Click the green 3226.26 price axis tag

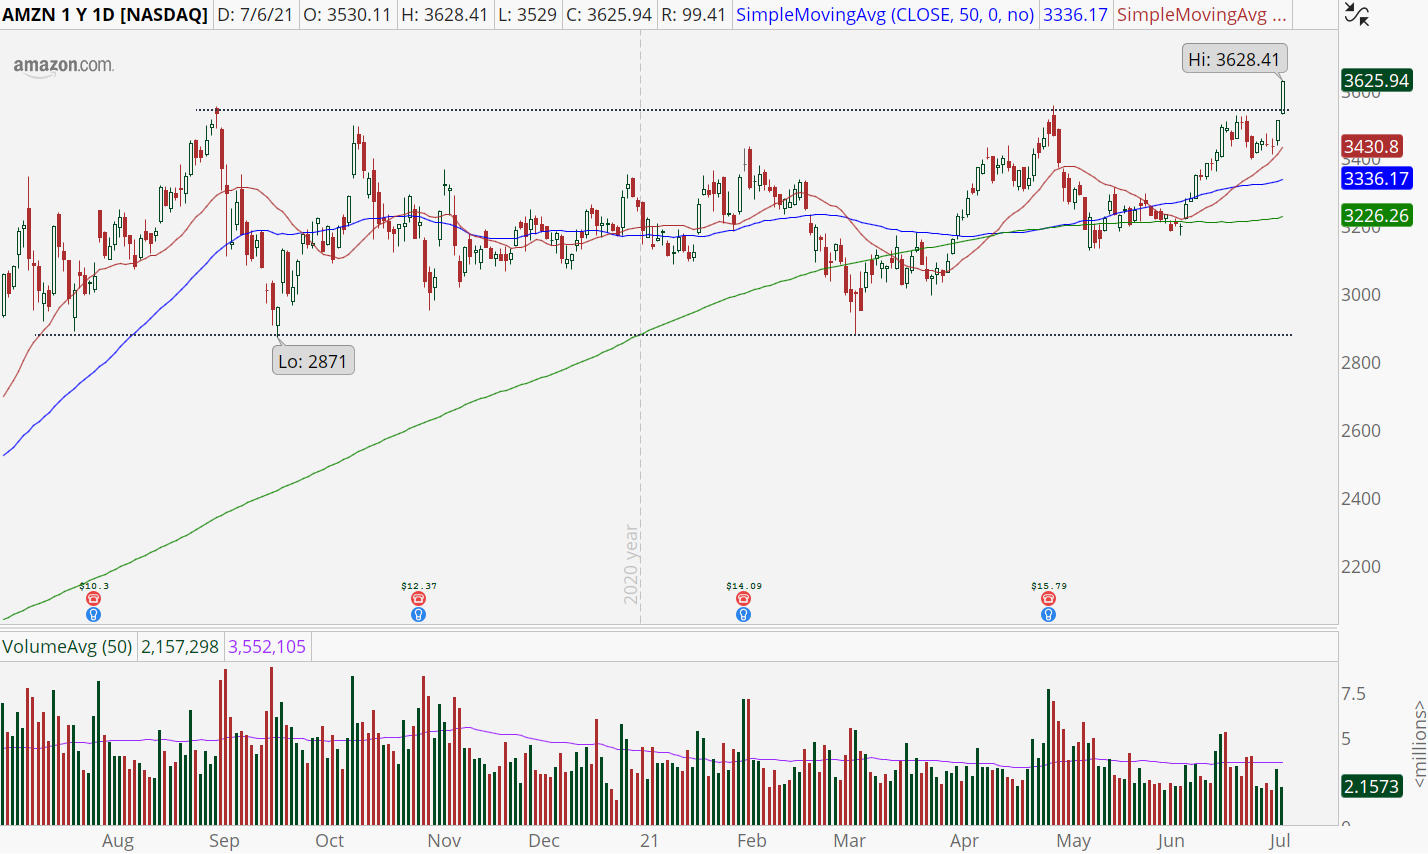pyautogui.click(x=1376, y=215)
